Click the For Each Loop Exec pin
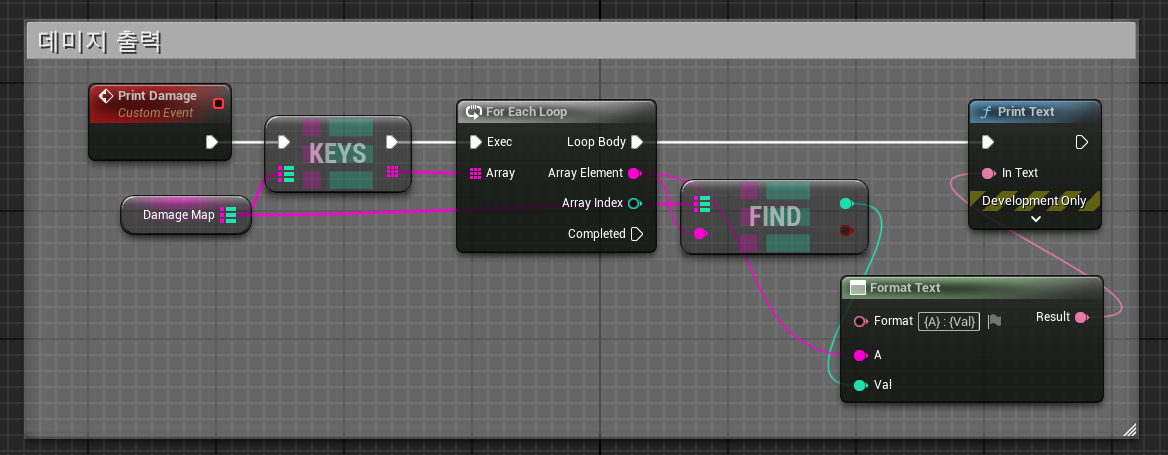 coord(476,141)
